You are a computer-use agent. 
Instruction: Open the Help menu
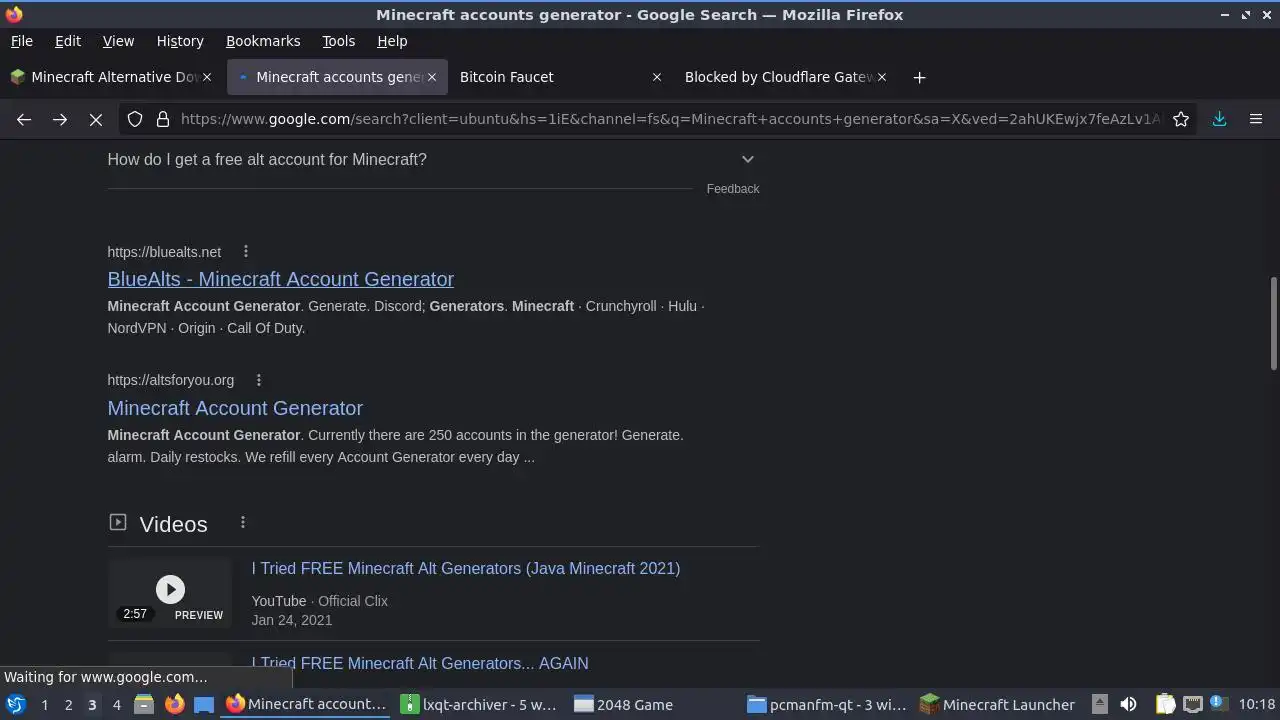click(392, 41)
